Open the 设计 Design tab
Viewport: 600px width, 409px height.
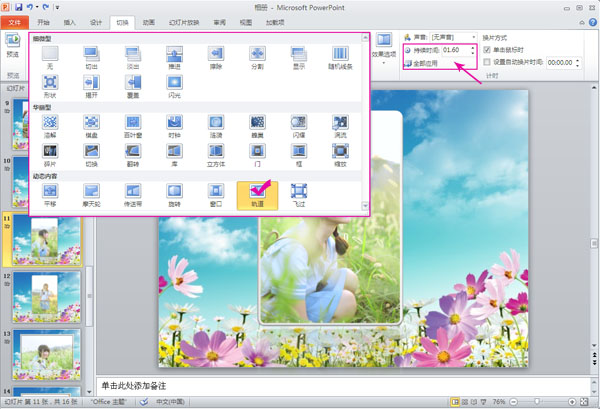(x=96, y=23)
